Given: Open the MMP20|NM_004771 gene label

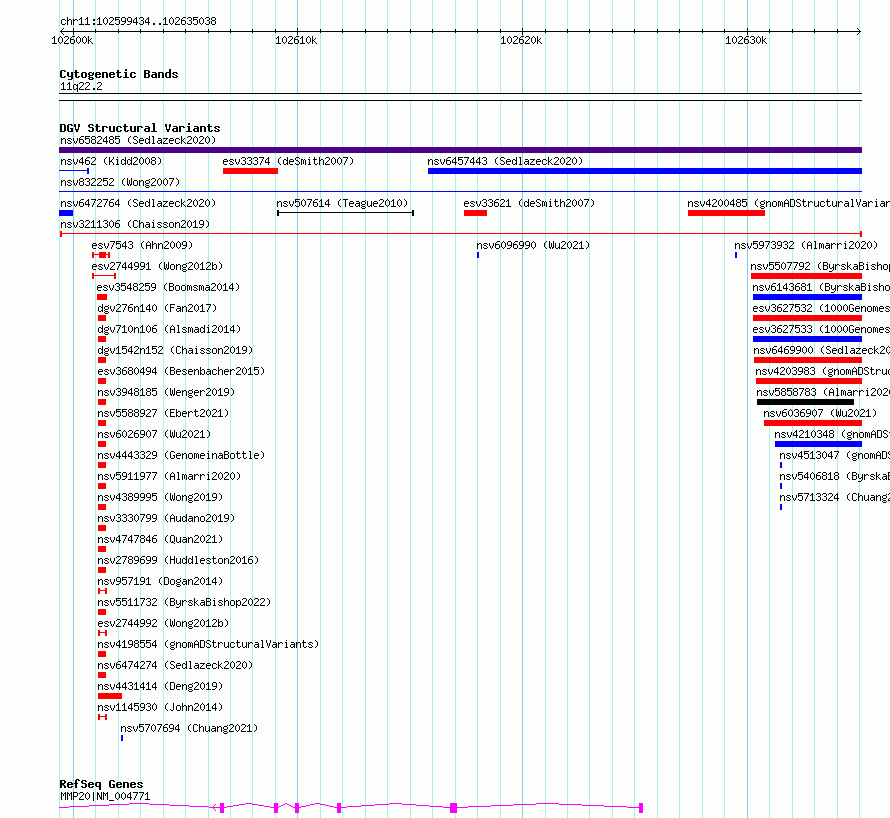Looking at the screenshot, I should point(105,796).
